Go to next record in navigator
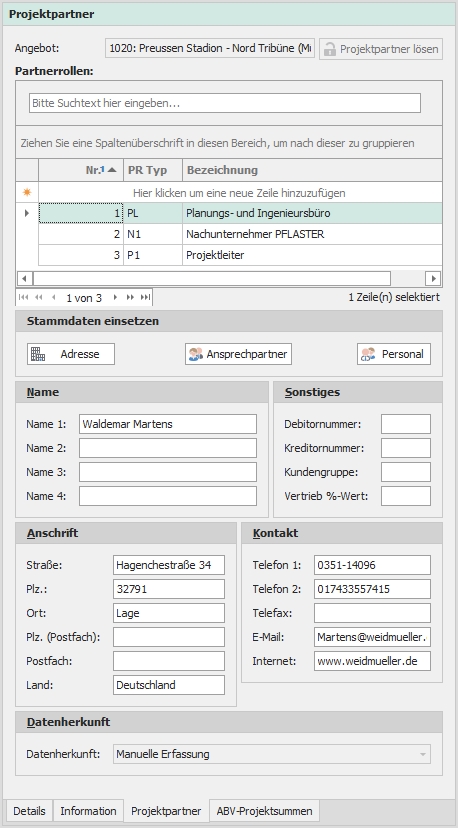Image resolution: width=458 pixels, height=828 pixels. point(115,297)
